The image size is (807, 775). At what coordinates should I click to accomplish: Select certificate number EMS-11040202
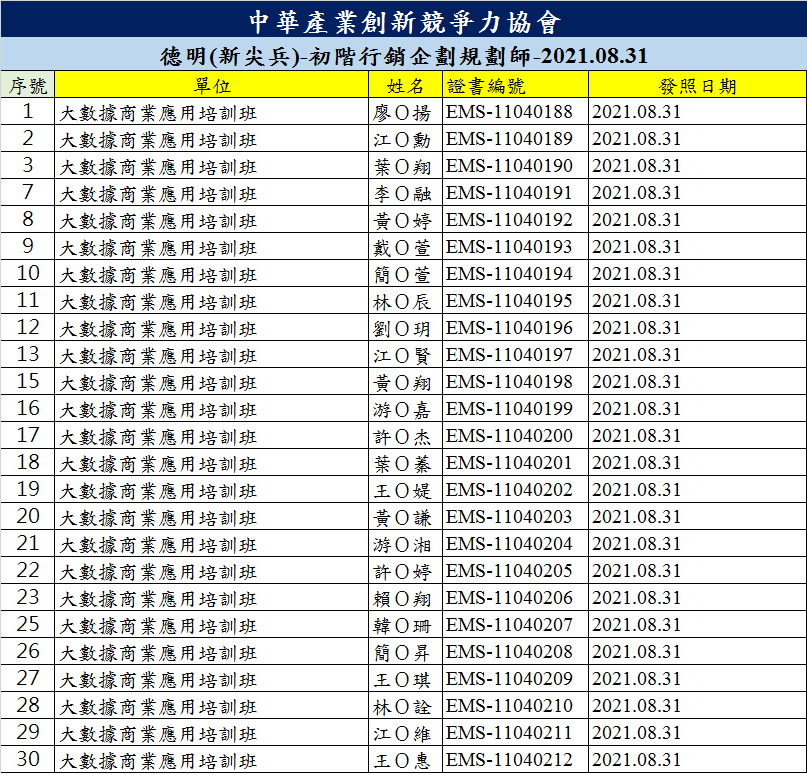point(508,490)
